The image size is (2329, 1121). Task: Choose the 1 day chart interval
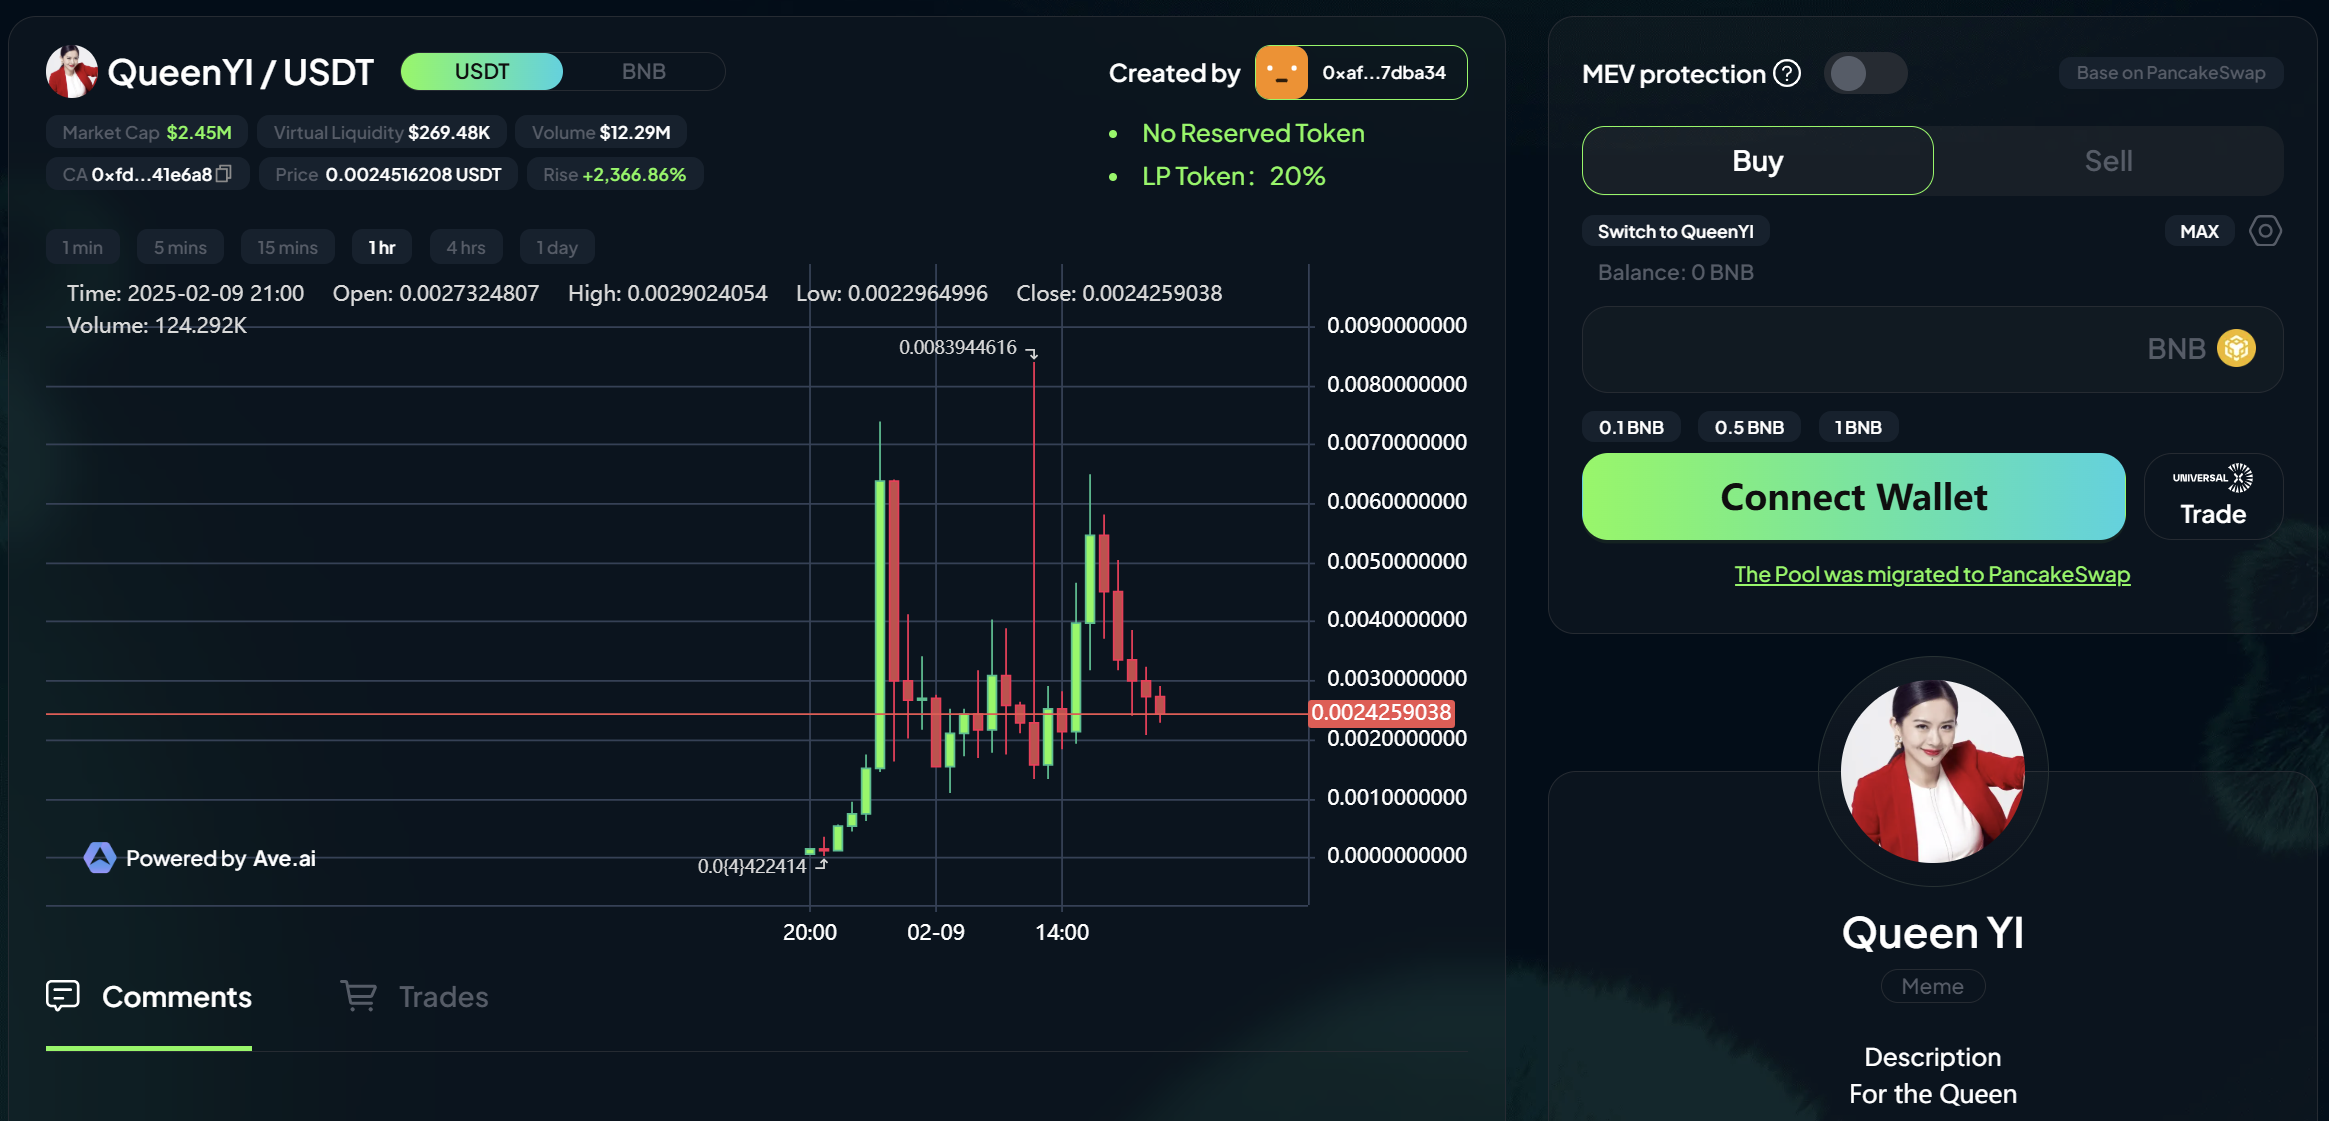tap(557, 247)
